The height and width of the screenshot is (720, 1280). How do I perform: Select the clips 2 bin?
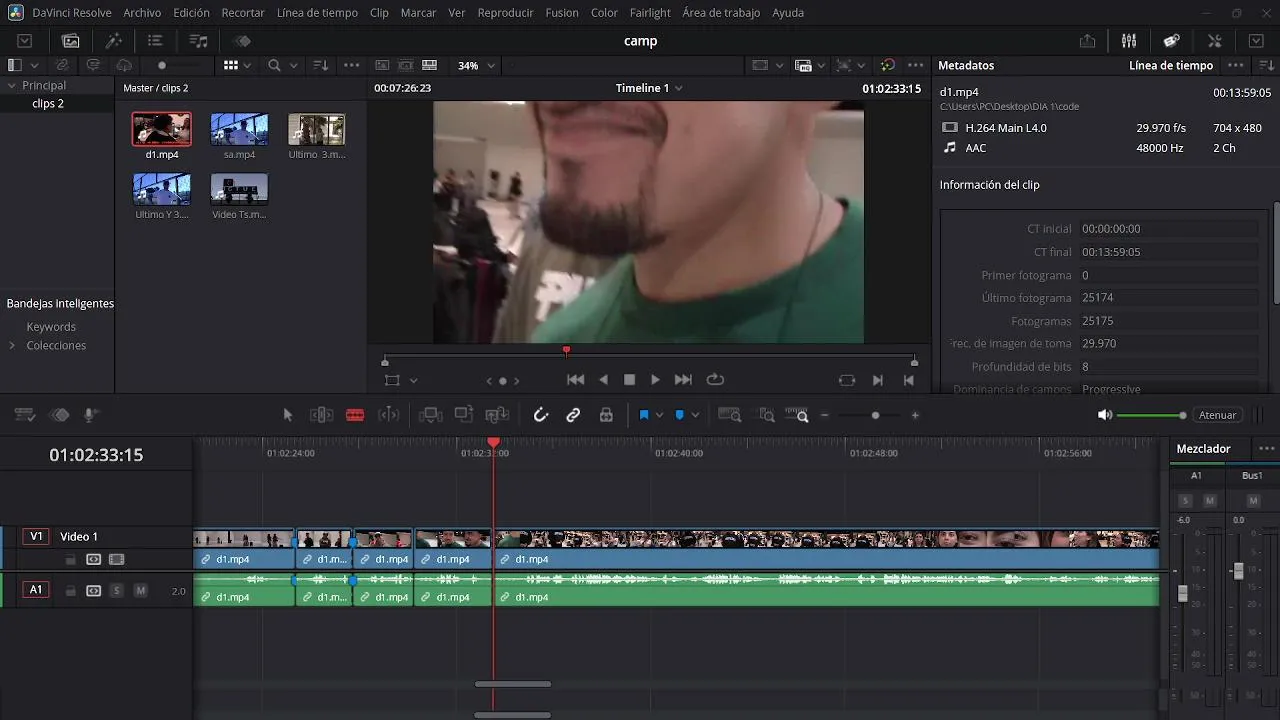coord(48,103)
